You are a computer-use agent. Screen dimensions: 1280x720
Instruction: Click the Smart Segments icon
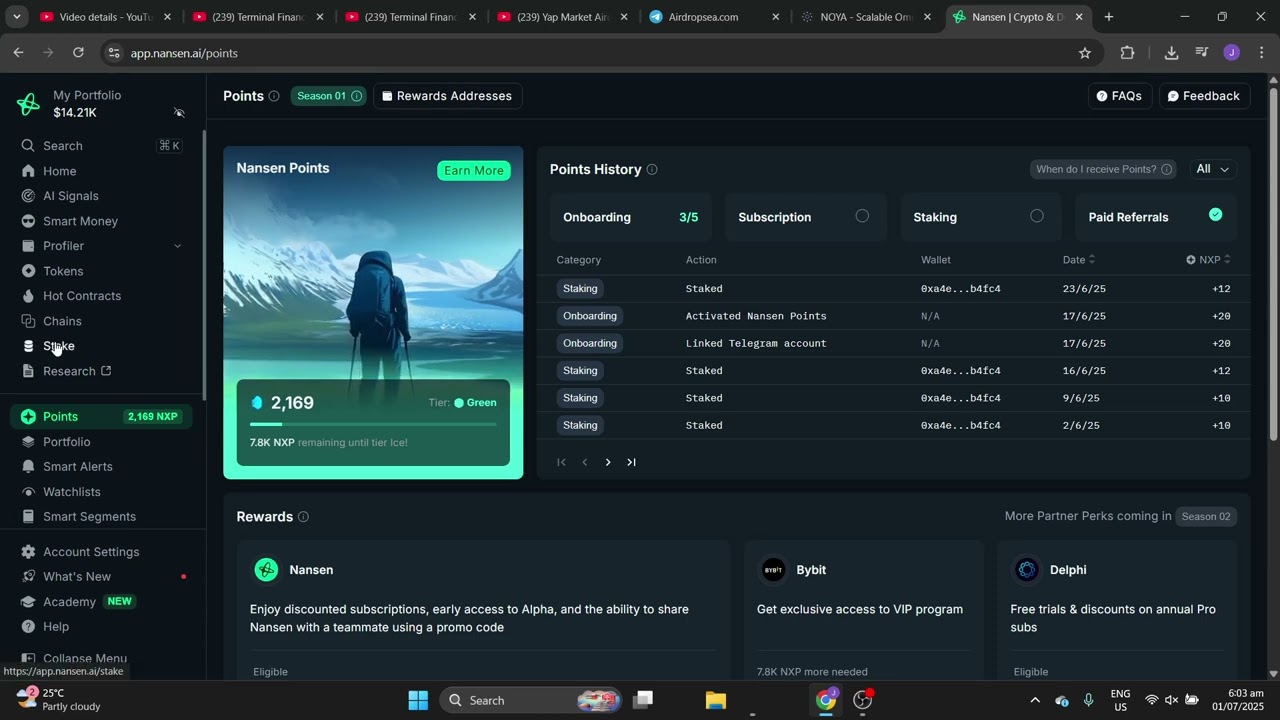coord(28,517)
